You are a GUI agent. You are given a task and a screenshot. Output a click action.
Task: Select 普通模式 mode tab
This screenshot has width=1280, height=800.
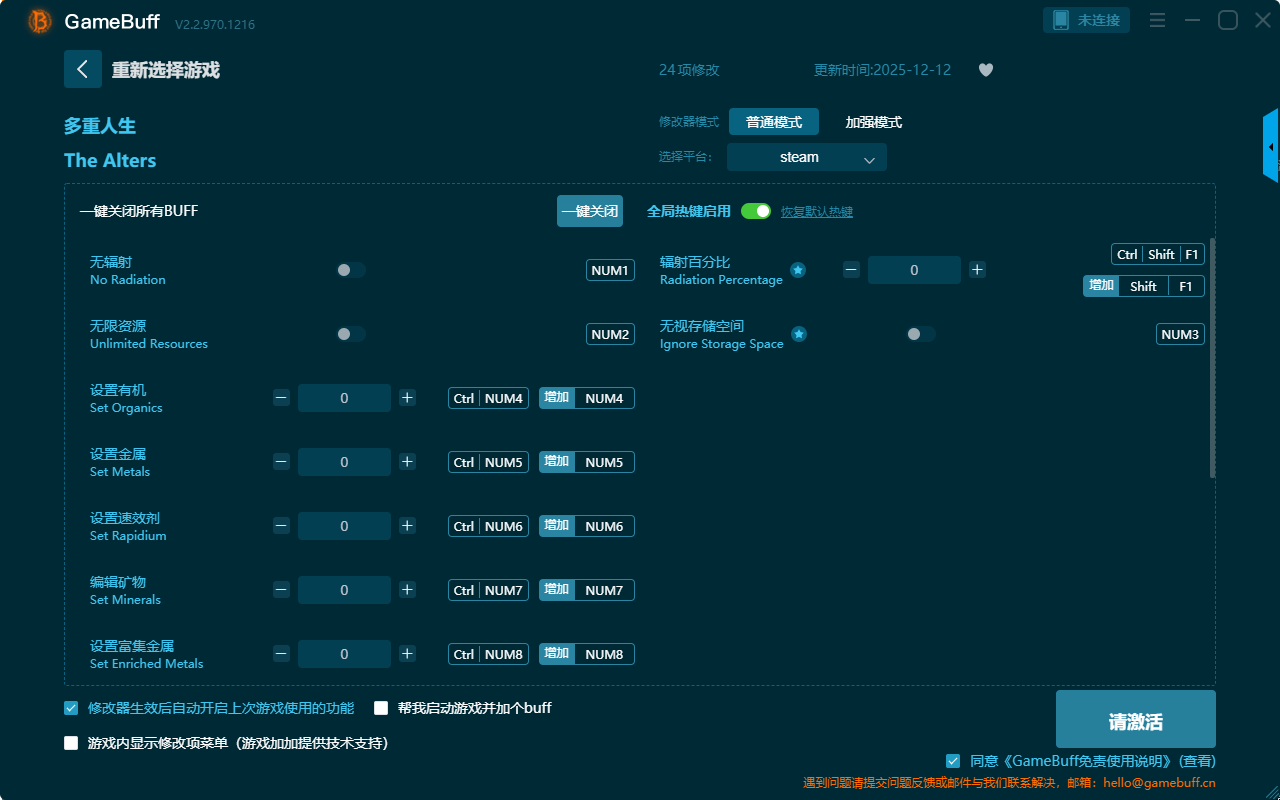[773, 122]
